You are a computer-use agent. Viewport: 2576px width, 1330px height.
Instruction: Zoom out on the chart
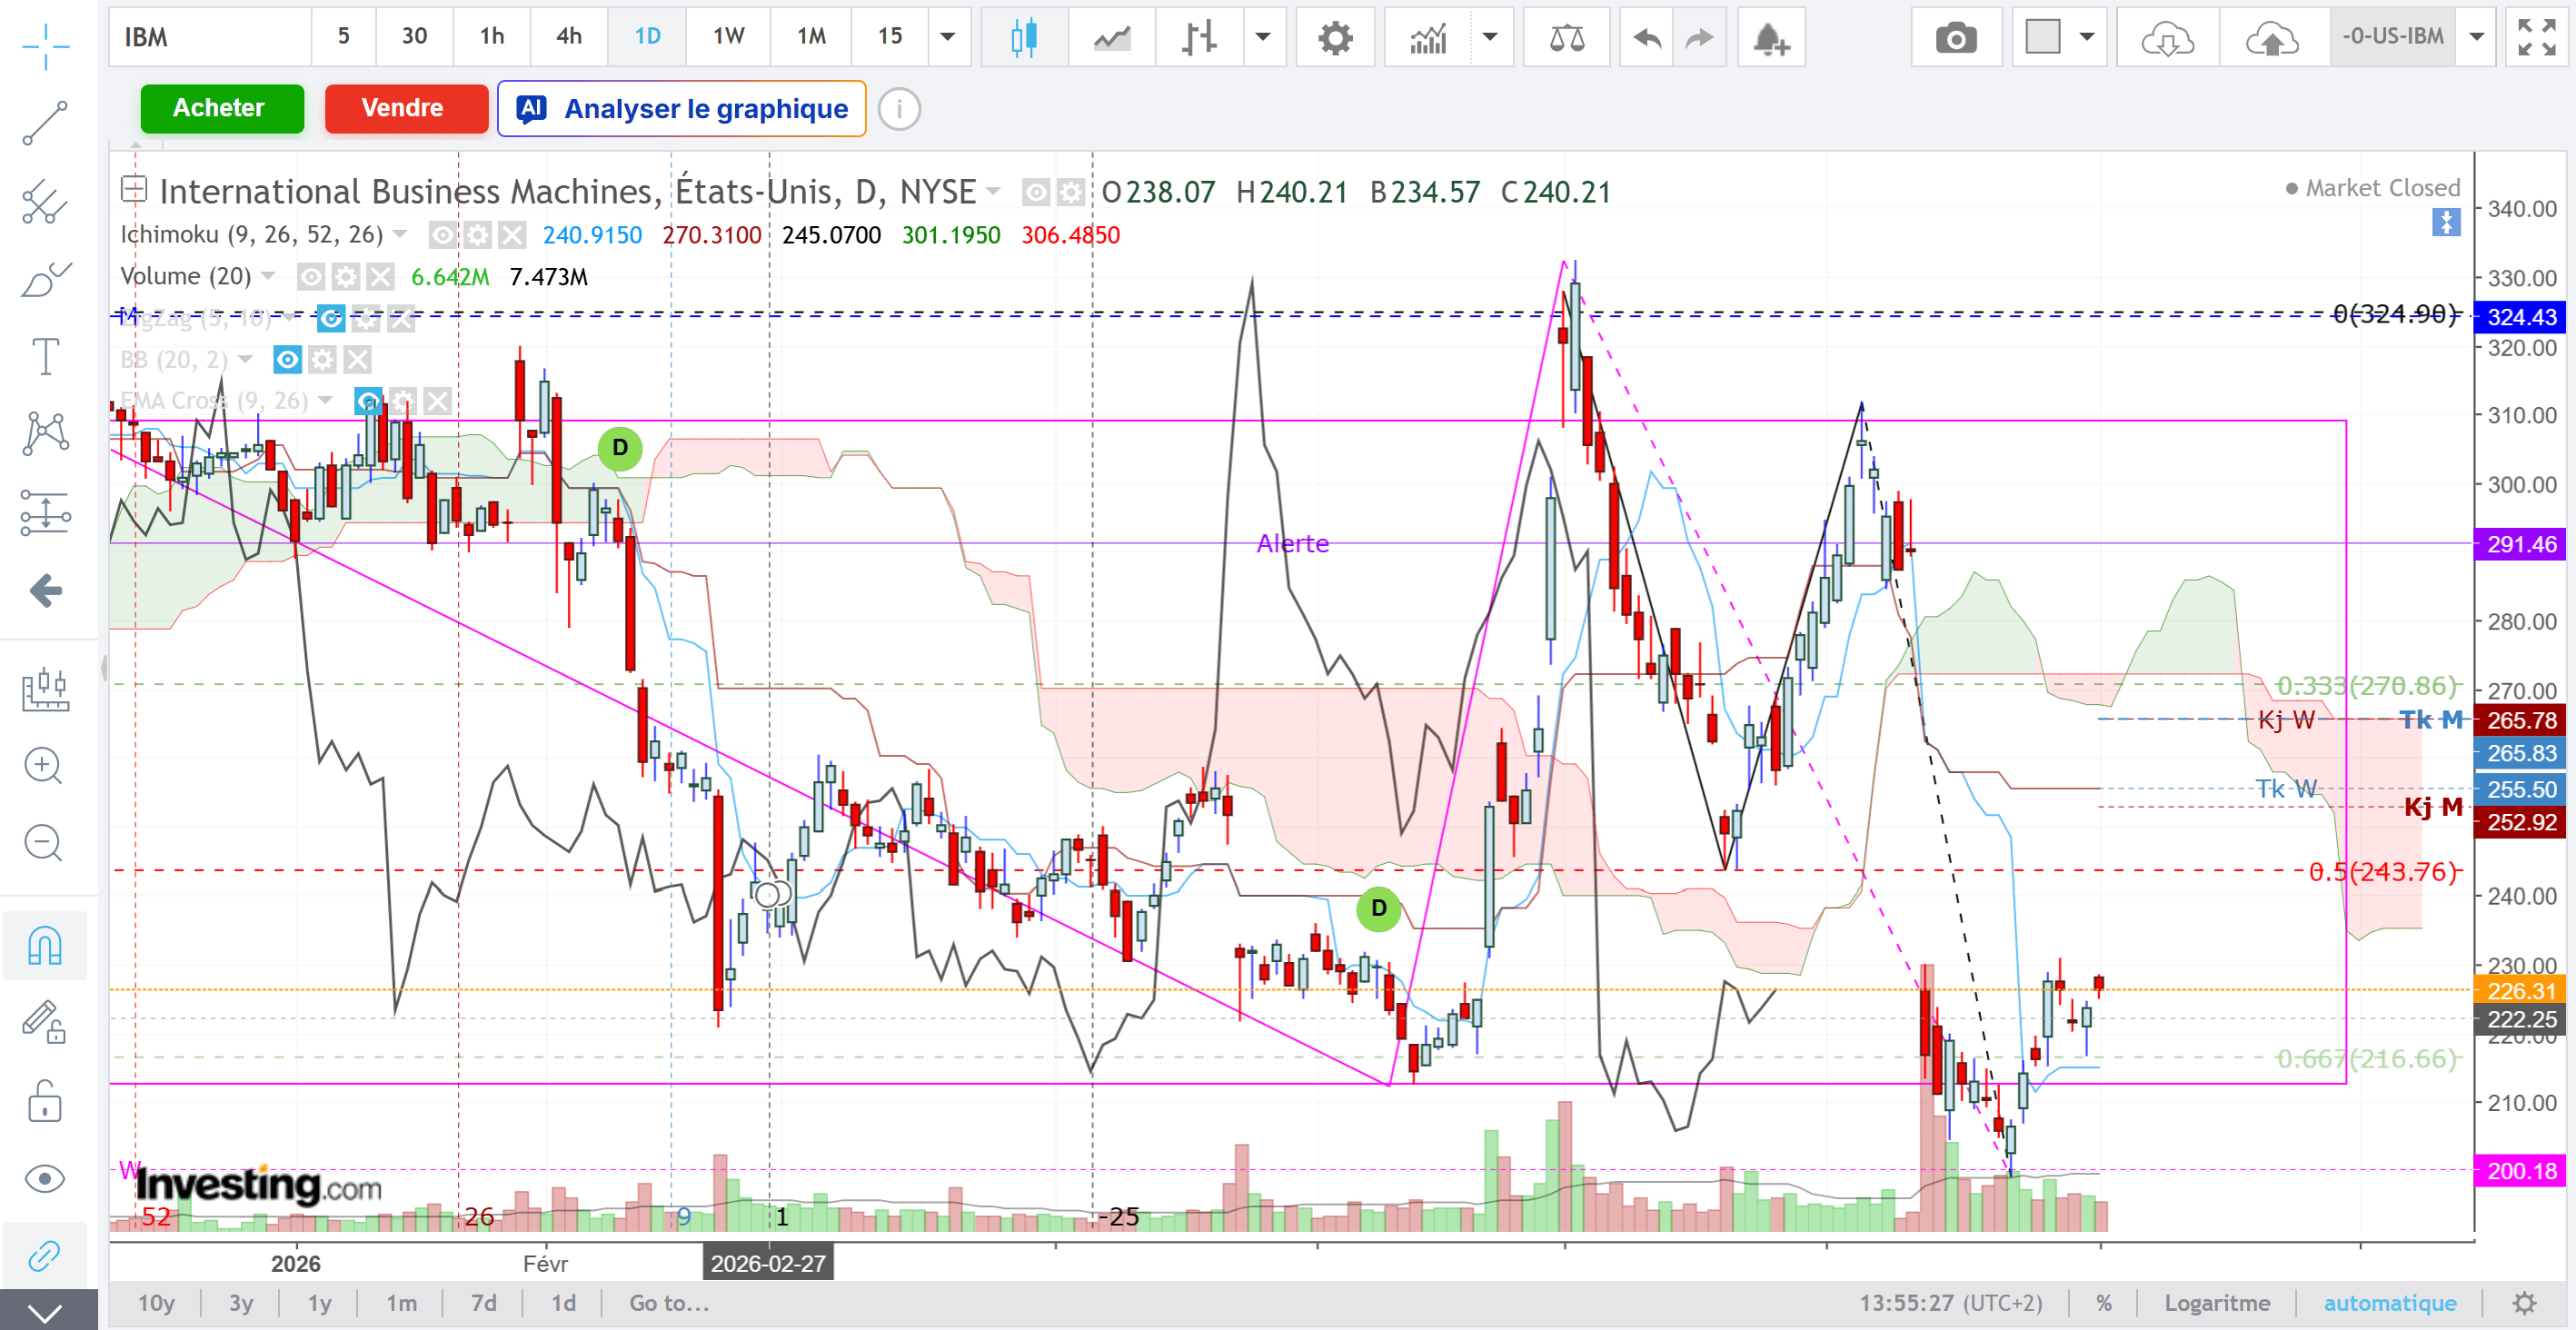point(45,843)
